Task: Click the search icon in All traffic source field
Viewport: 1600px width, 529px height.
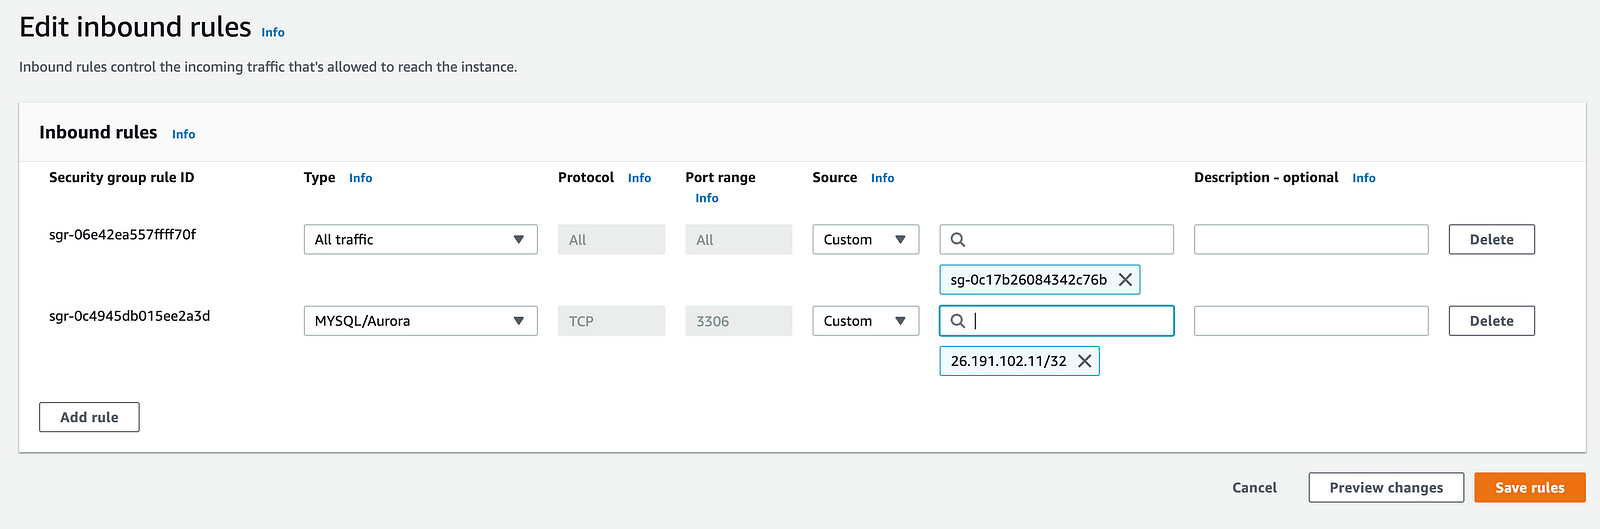Action: pyautogui.click(x=958, y=240)
